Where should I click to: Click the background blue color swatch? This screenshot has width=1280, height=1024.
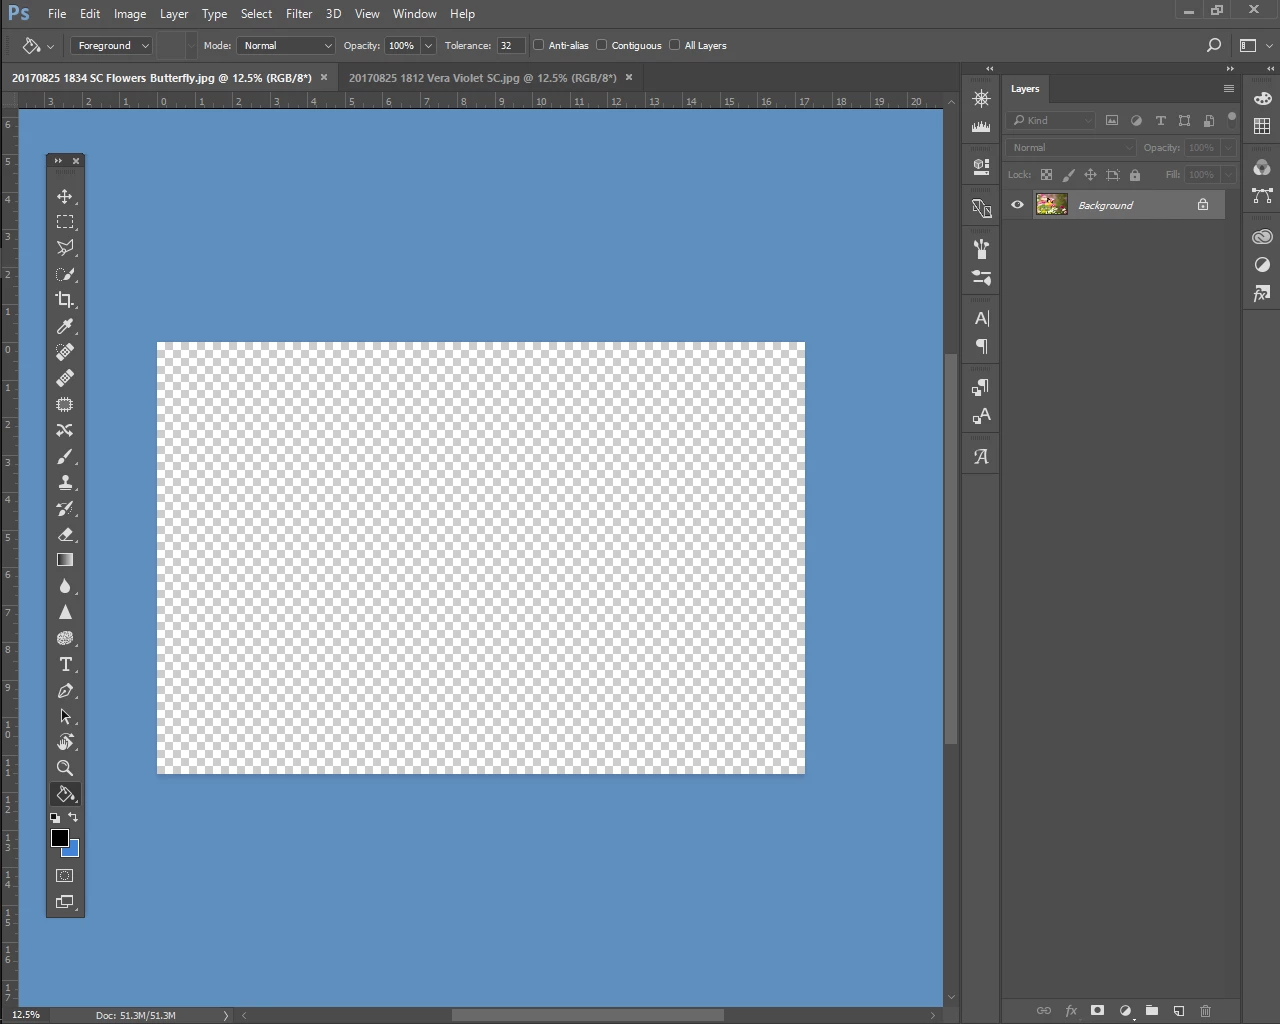[x=73, y=850]
